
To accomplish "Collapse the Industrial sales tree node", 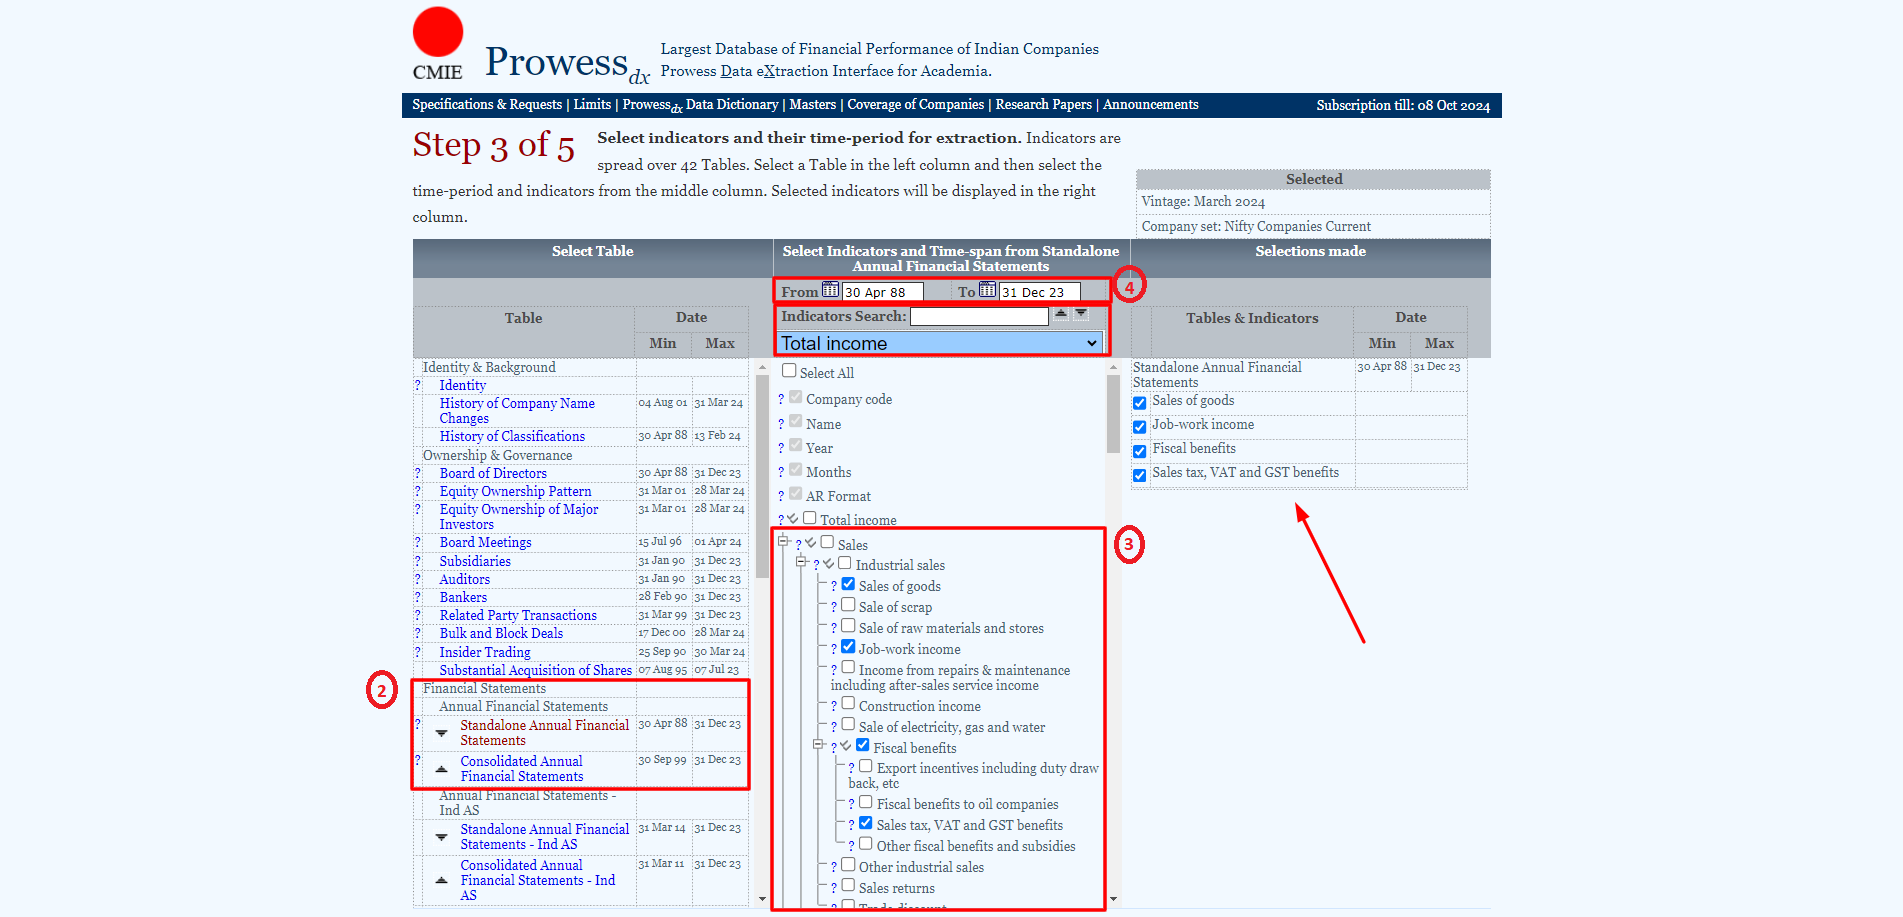I will tap(801, 562).
